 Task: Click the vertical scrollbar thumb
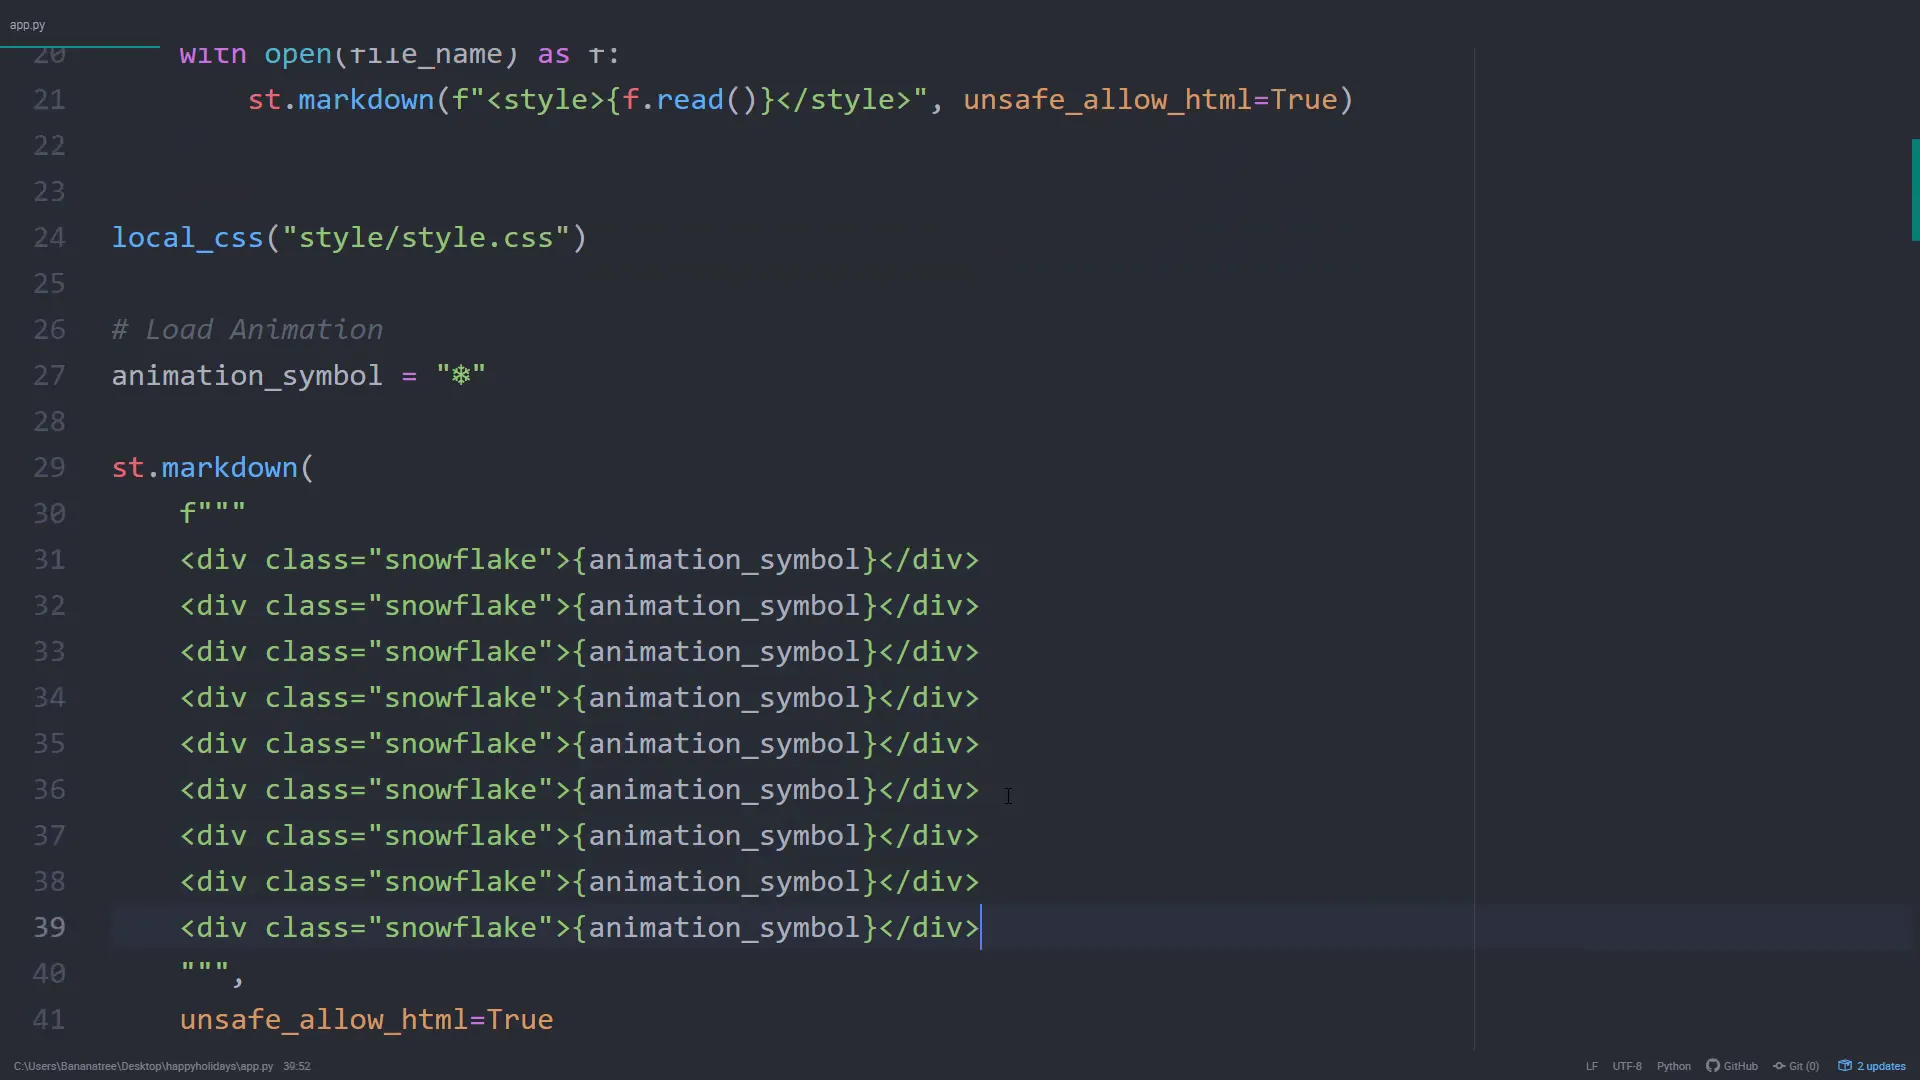(x=1914, y=190)
